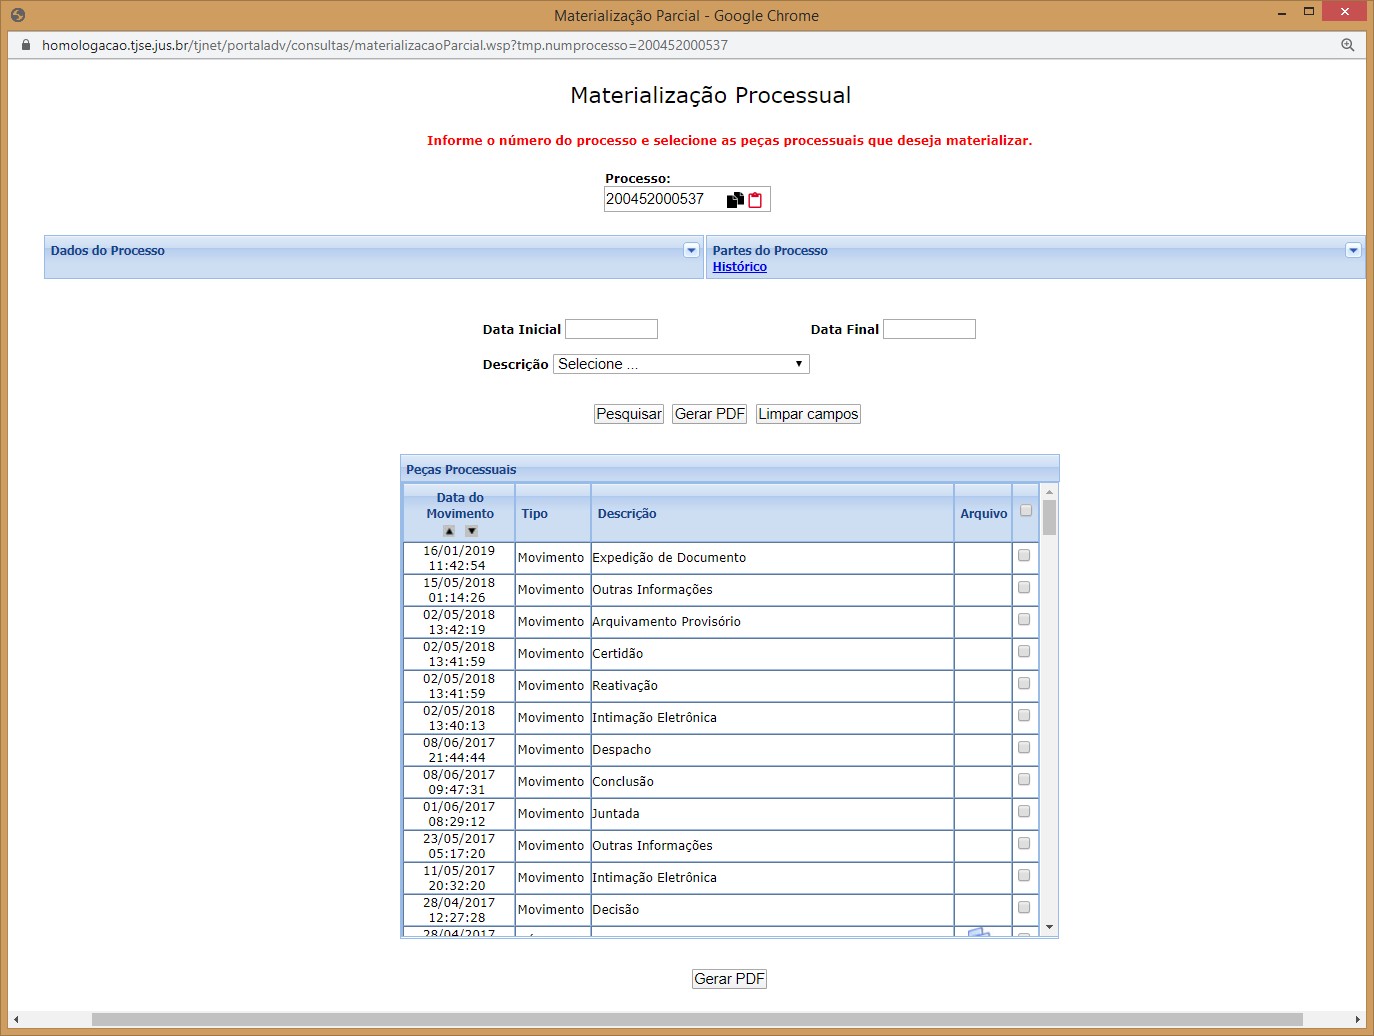
Task: Sort movement date ascending with up arrow
Action: 449,531
